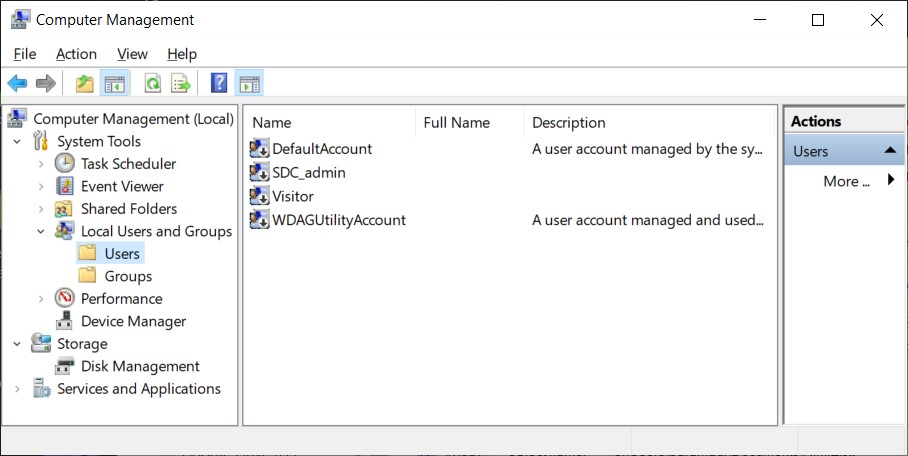This screenshot has width=908, height=456.
Task: Toggle Show/Hide Console Tree toolbar icon
Action: click(114, 83)
